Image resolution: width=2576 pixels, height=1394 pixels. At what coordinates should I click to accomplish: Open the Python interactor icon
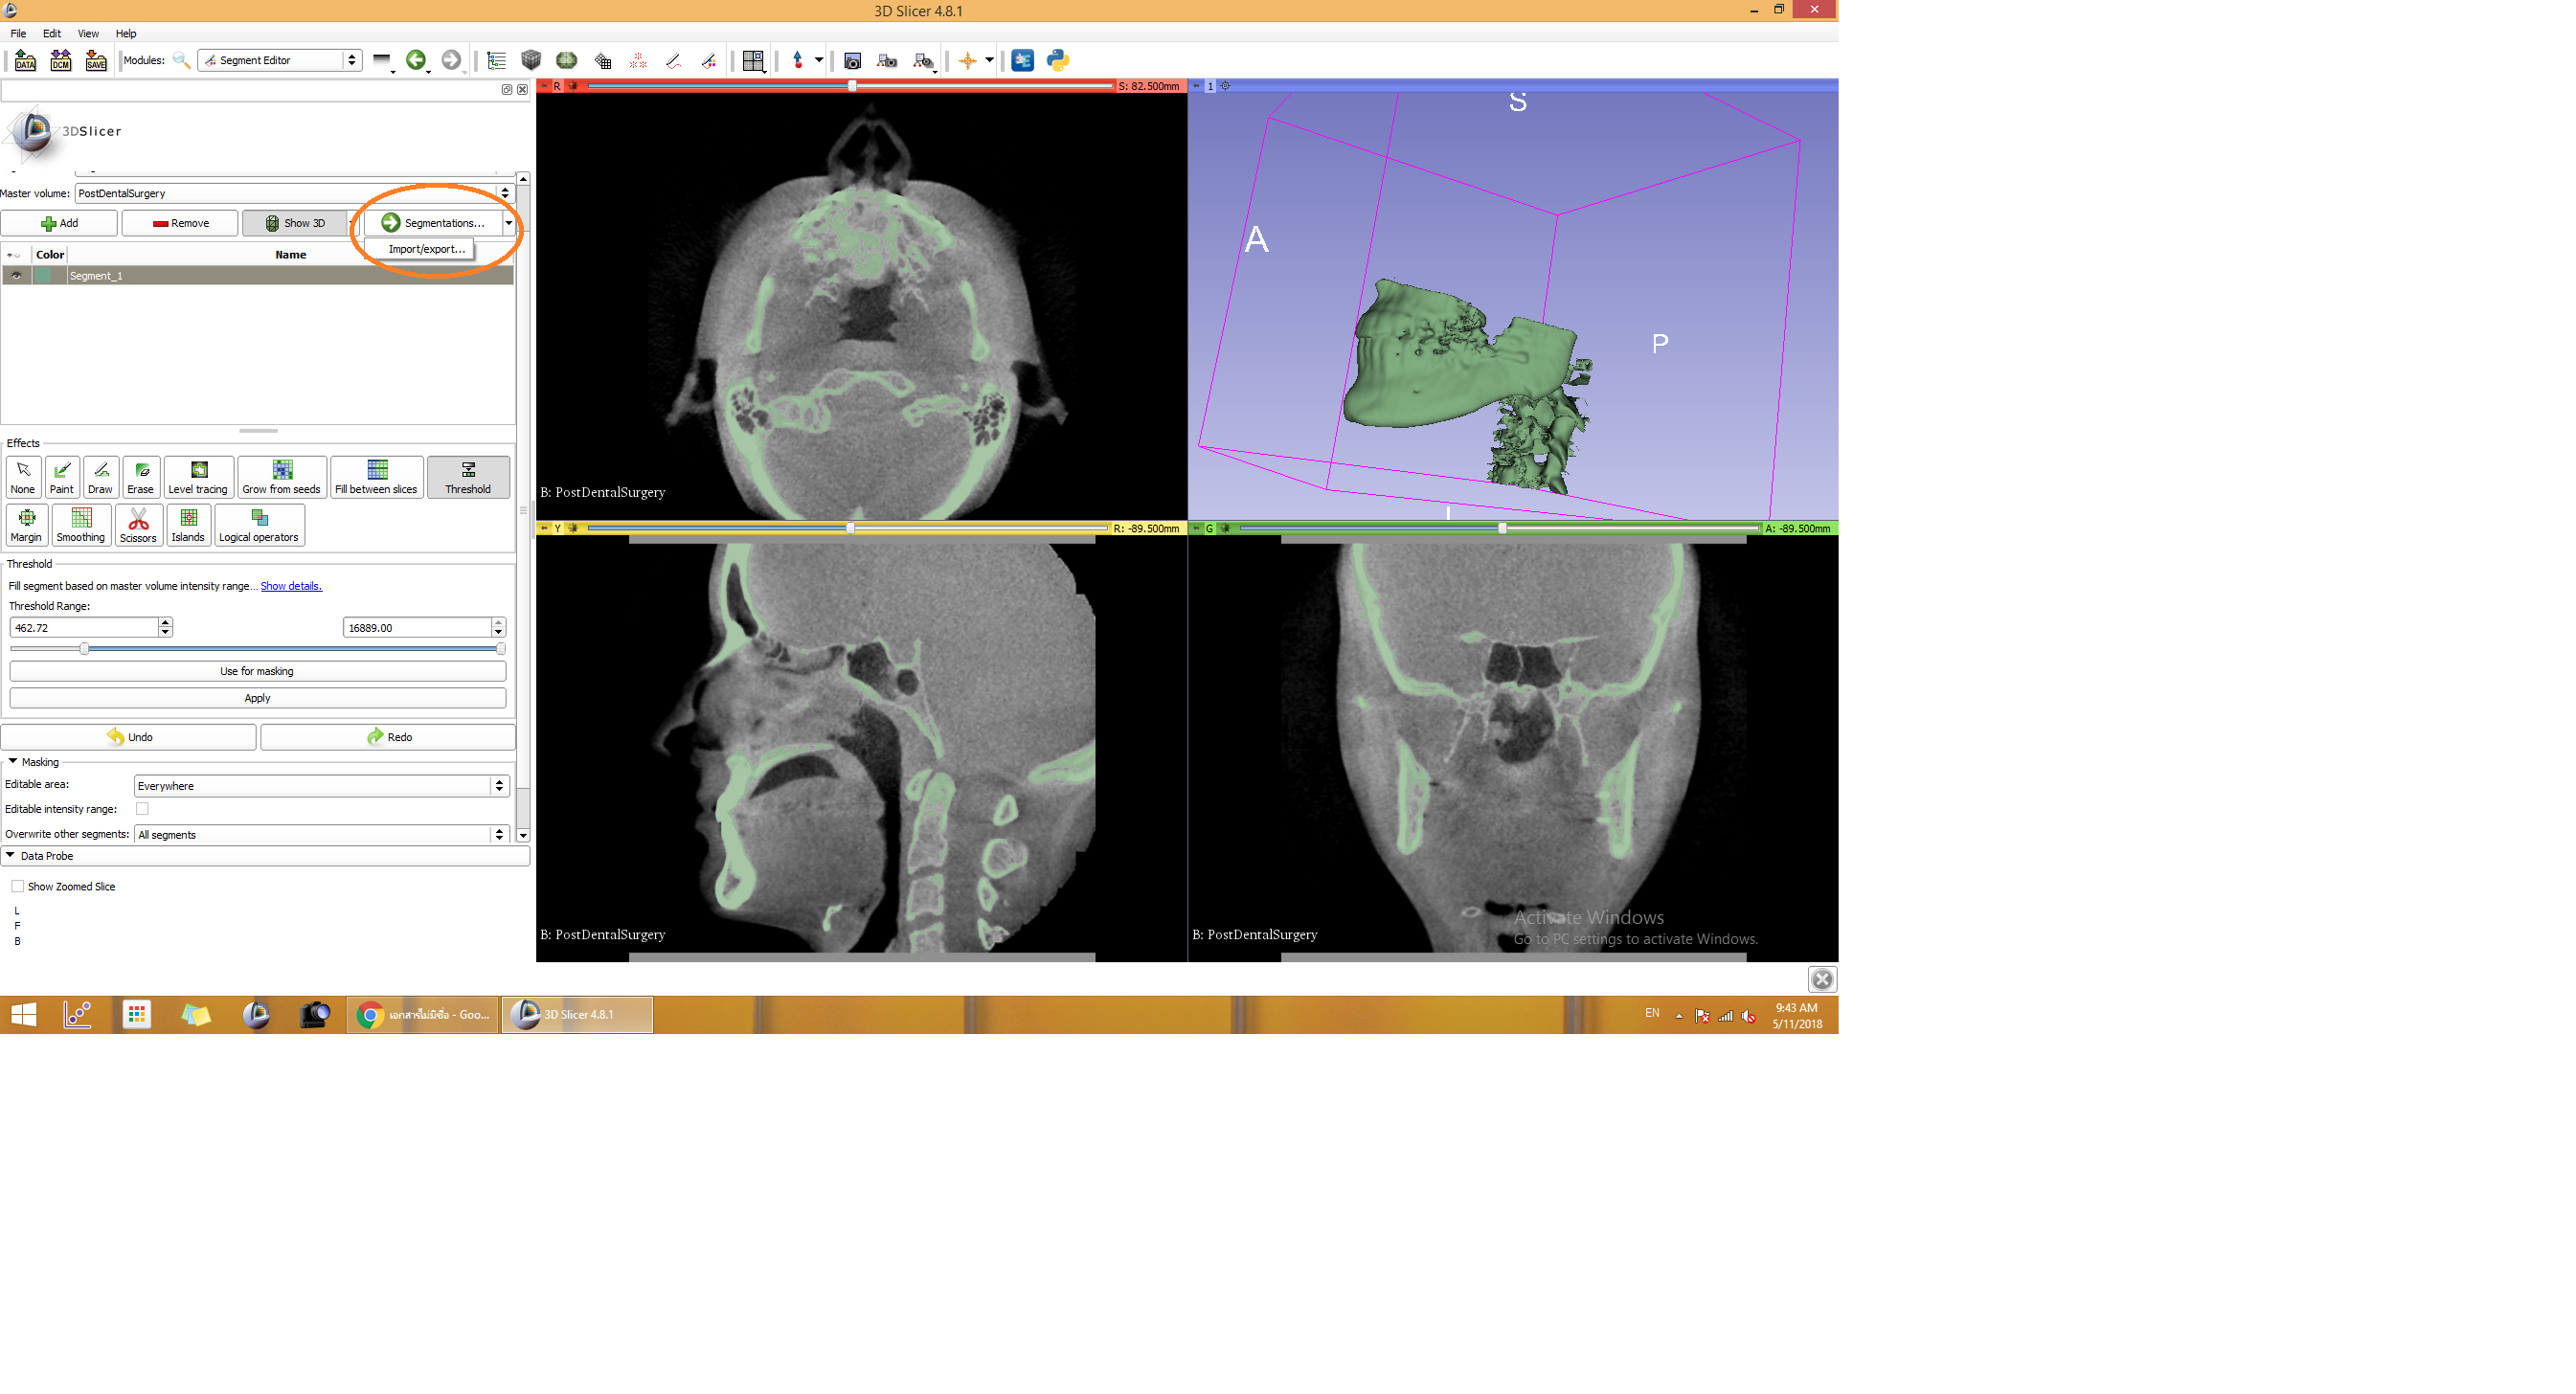point(1058,61)
